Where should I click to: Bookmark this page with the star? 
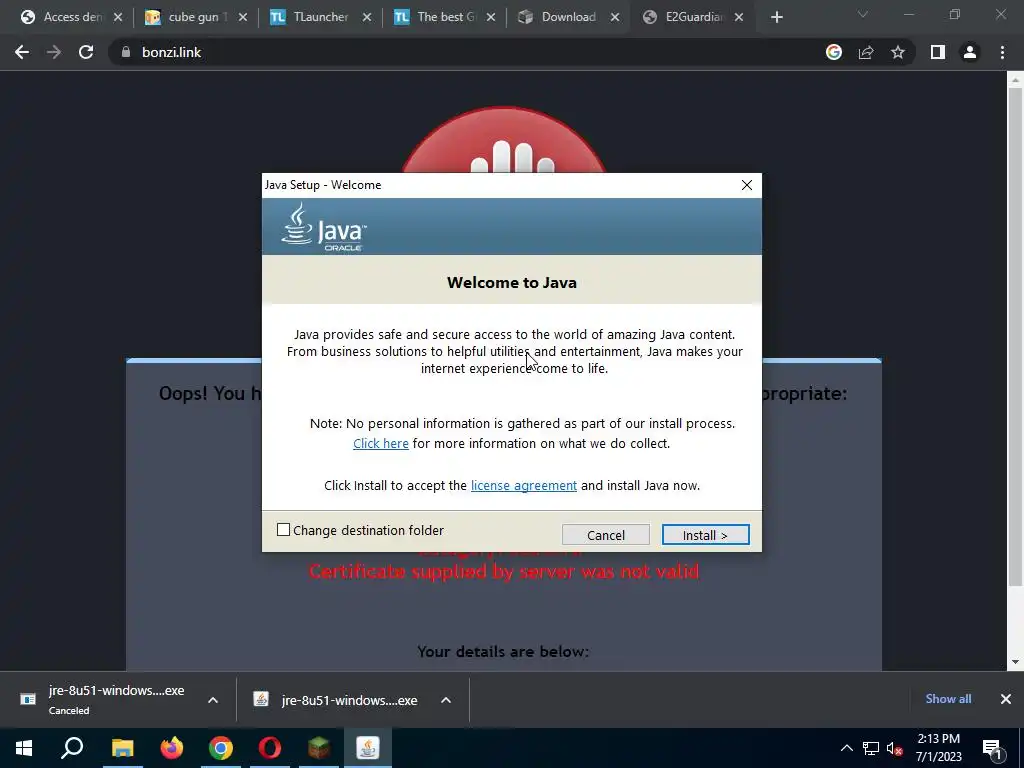tap(898, 52)
